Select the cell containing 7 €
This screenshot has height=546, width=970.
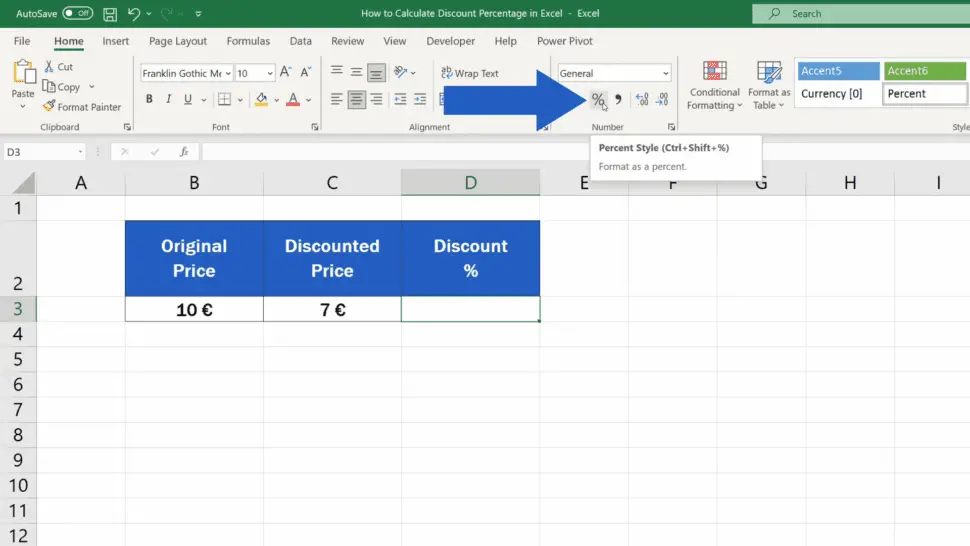click(332, 310)
